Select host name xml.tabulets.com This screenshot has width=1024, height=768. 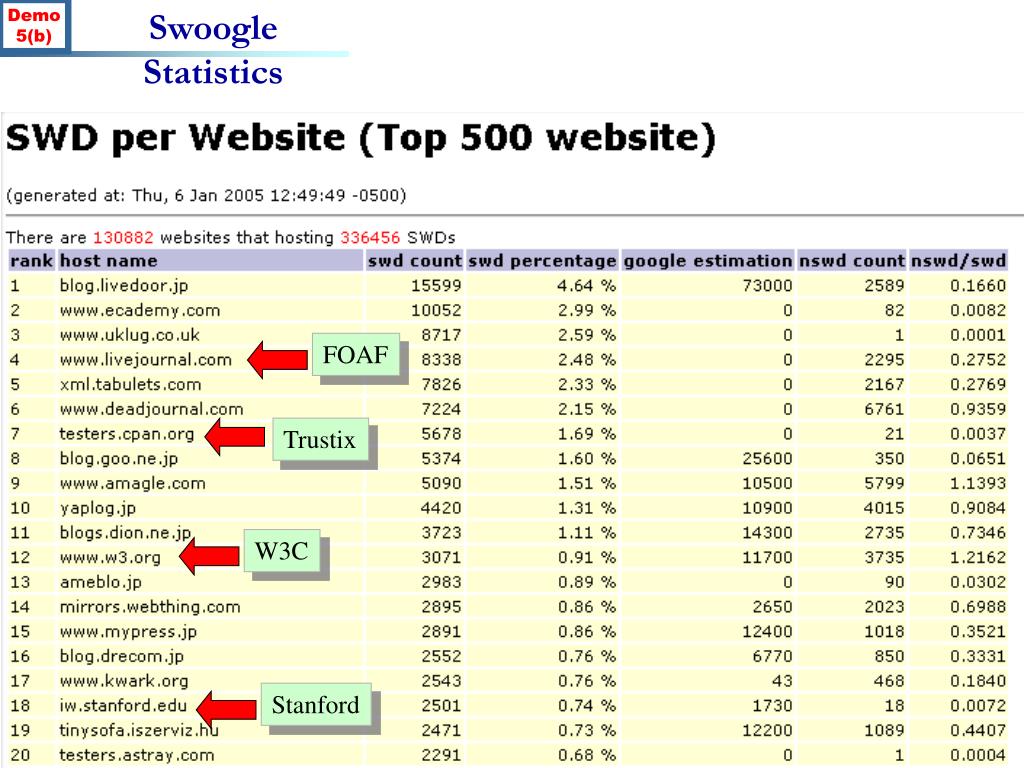pos(130,384)
